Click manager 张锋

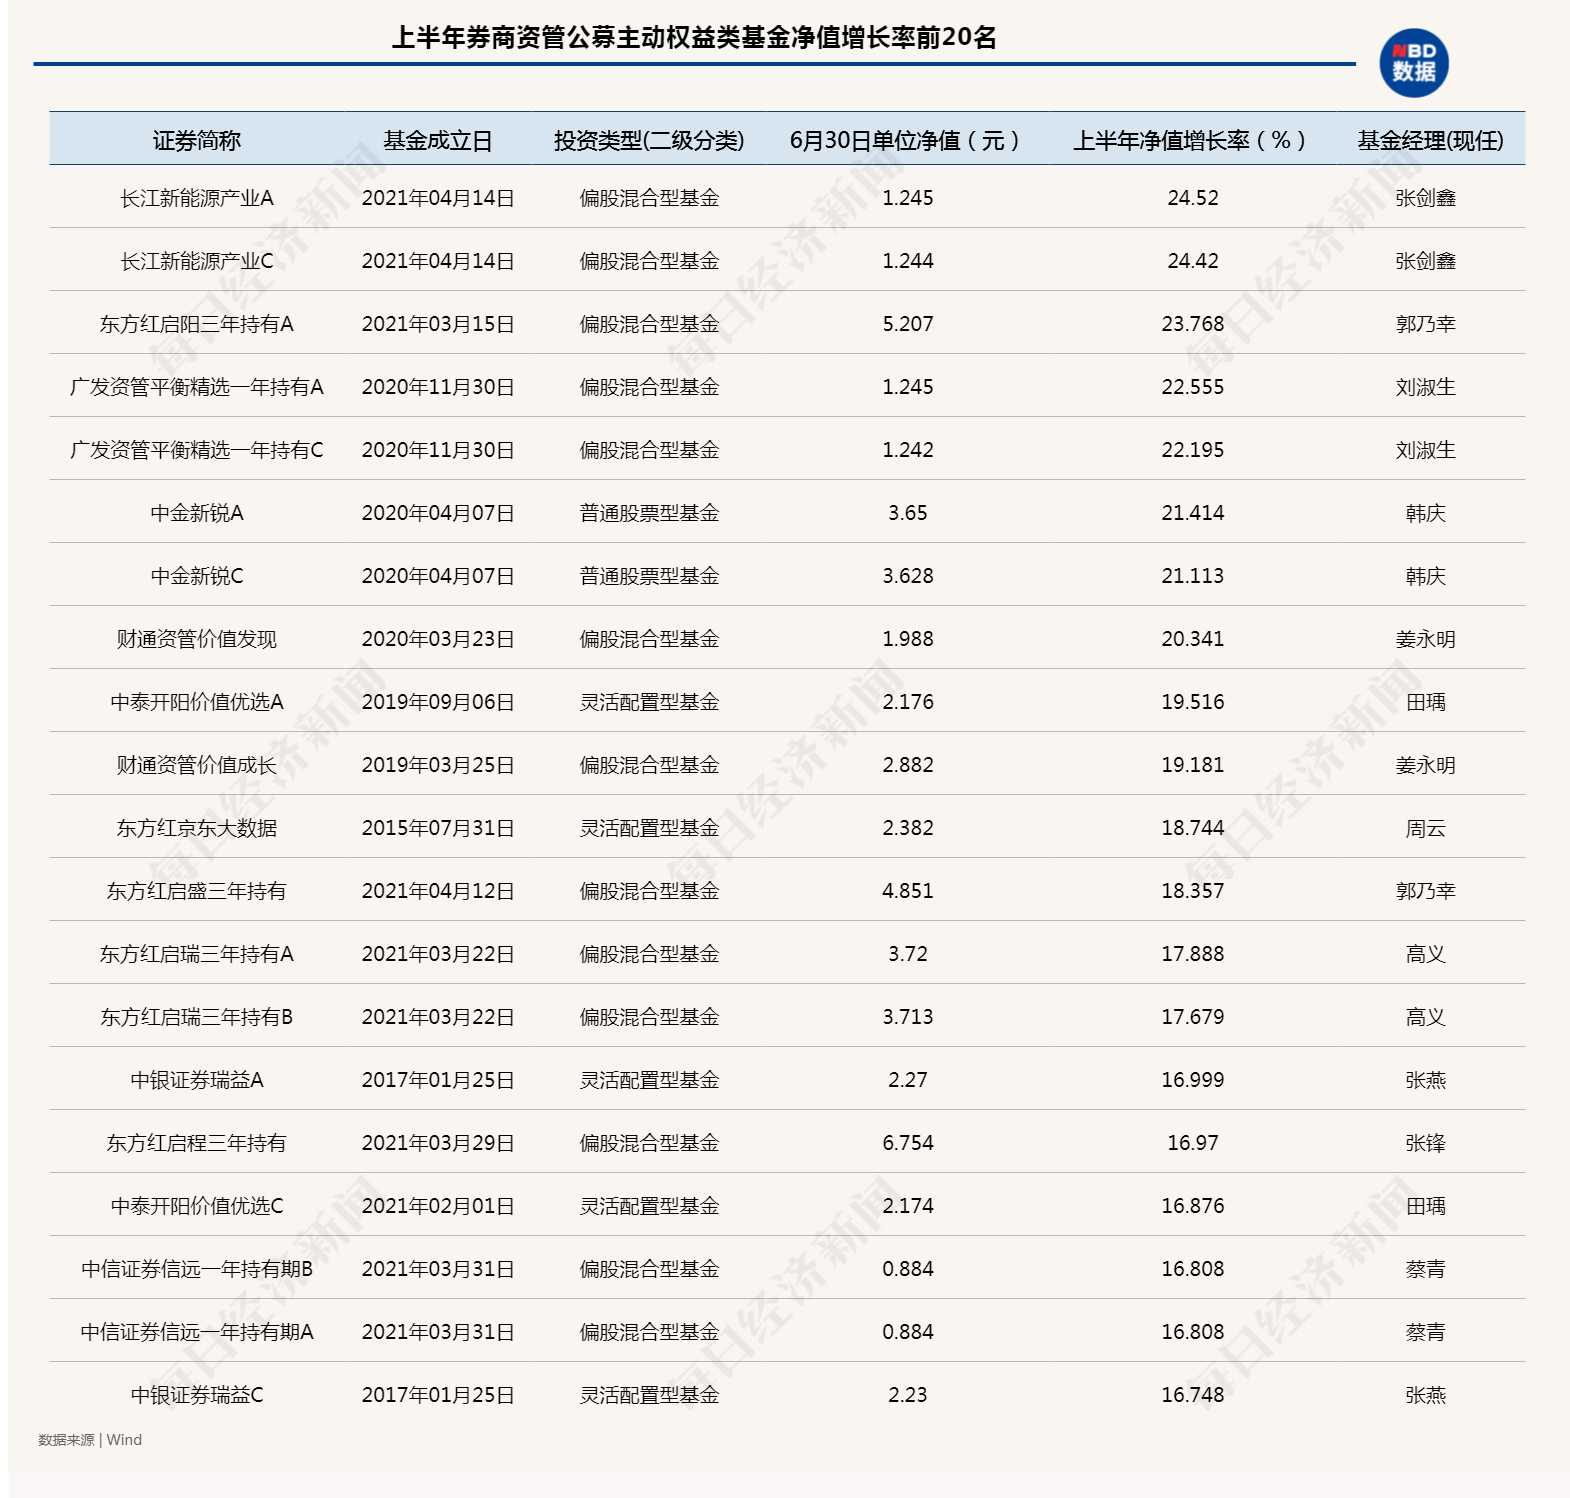coord(1426,1143)
